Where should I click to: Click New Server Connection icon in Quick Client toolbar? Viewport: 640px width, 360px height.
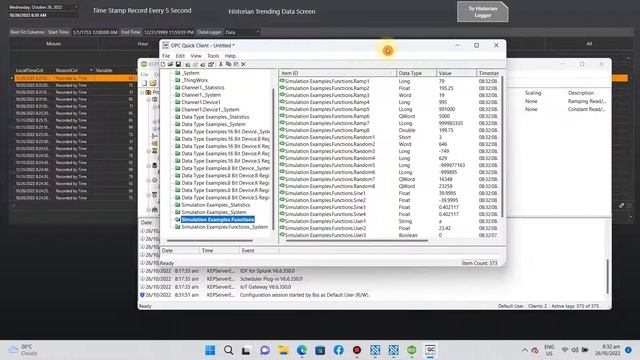coord(188,64)
